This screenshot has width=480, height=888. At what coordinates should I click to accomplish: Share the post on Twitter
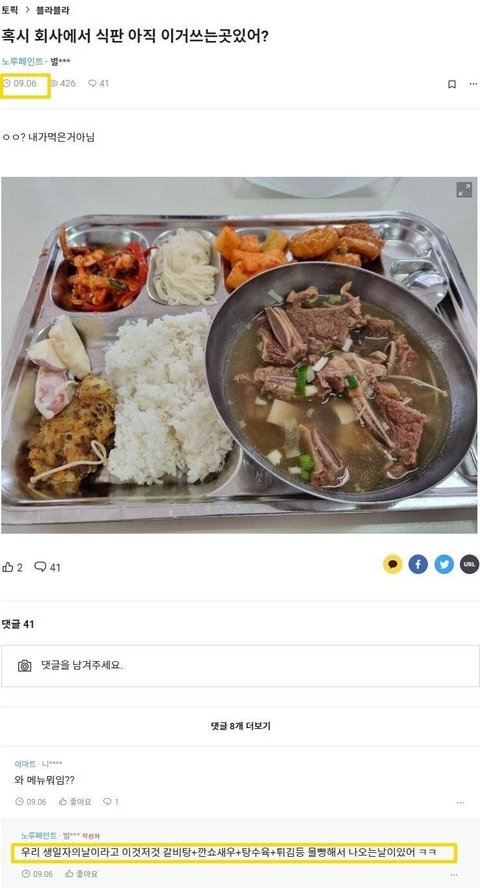pyautogui.click(x=444, y=564)
